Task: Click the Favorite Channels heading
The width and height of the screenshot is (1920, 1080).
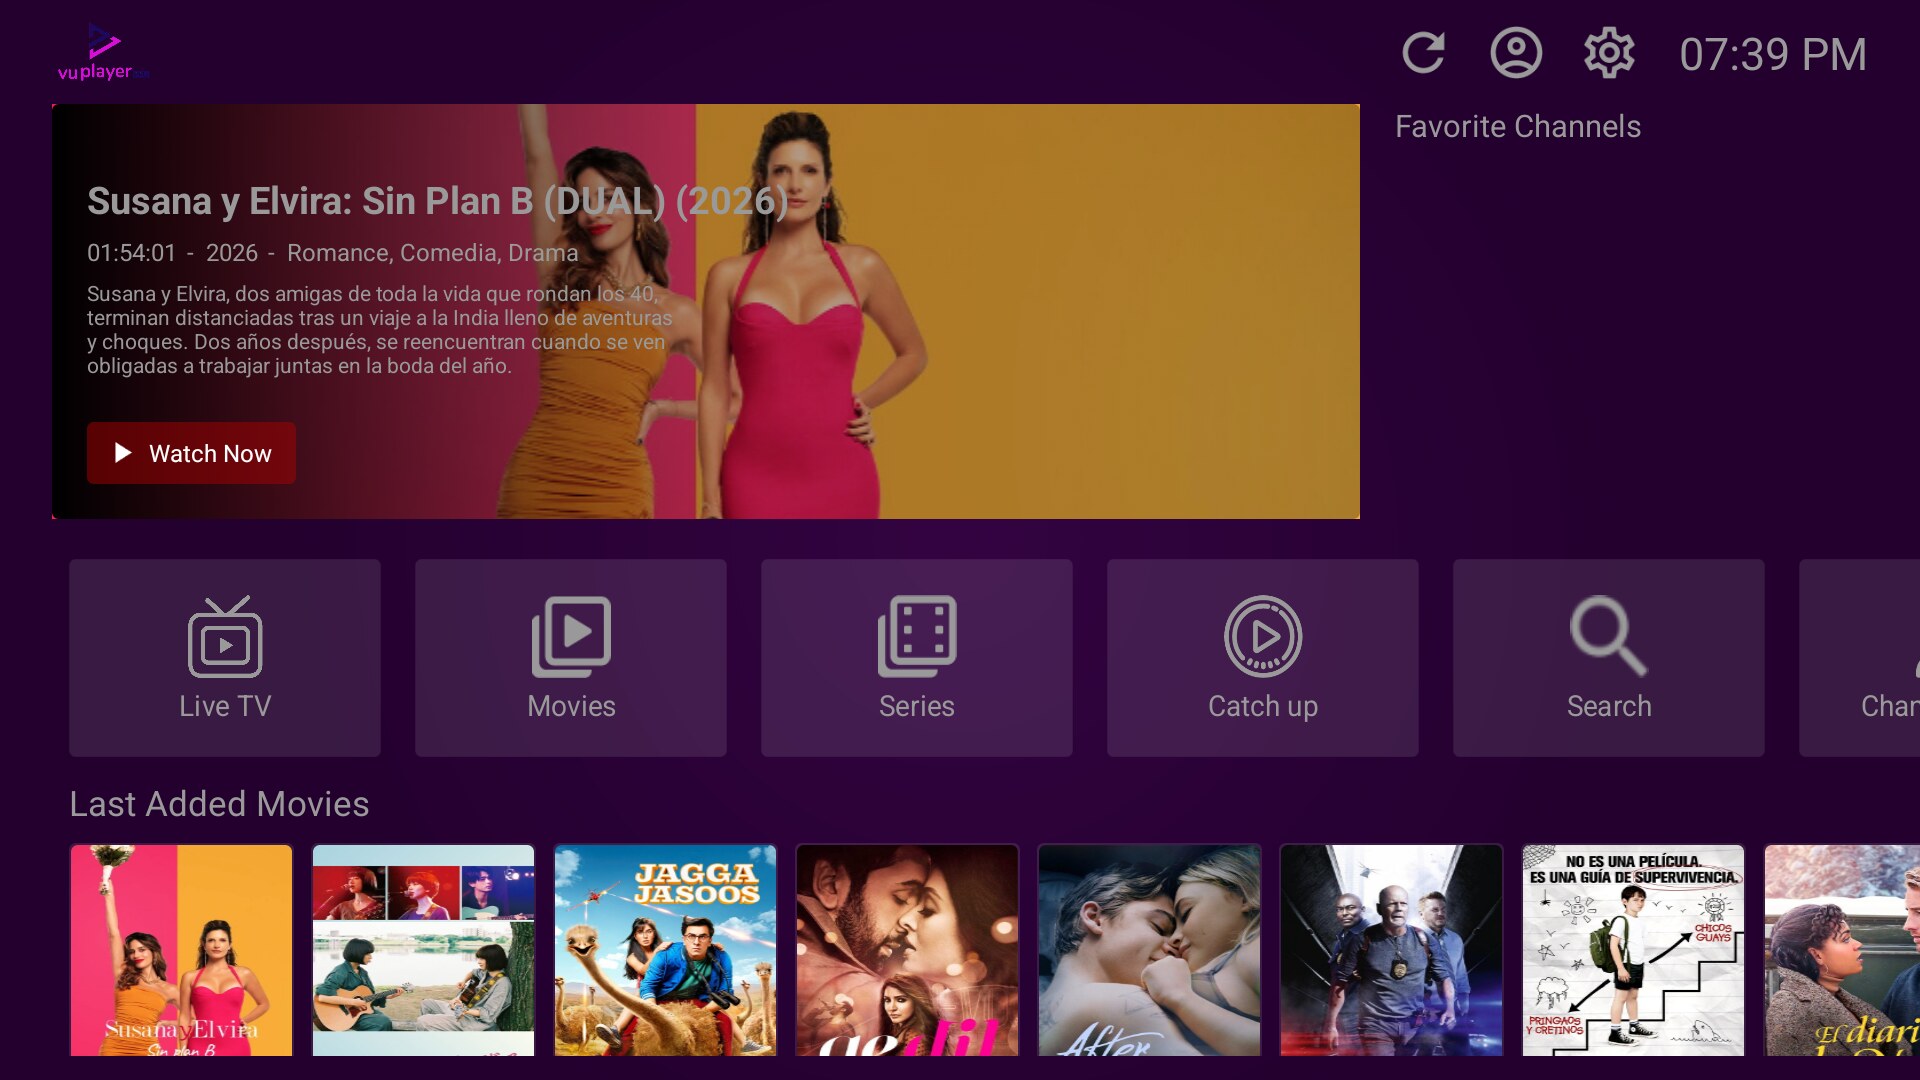Action: click(1517, 127)
